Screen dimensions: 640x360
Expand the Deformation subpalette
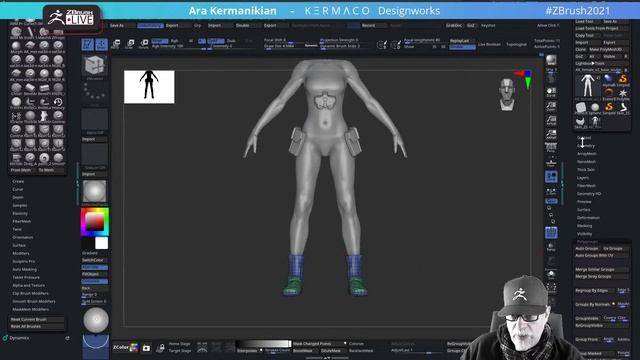click(589, 218)
